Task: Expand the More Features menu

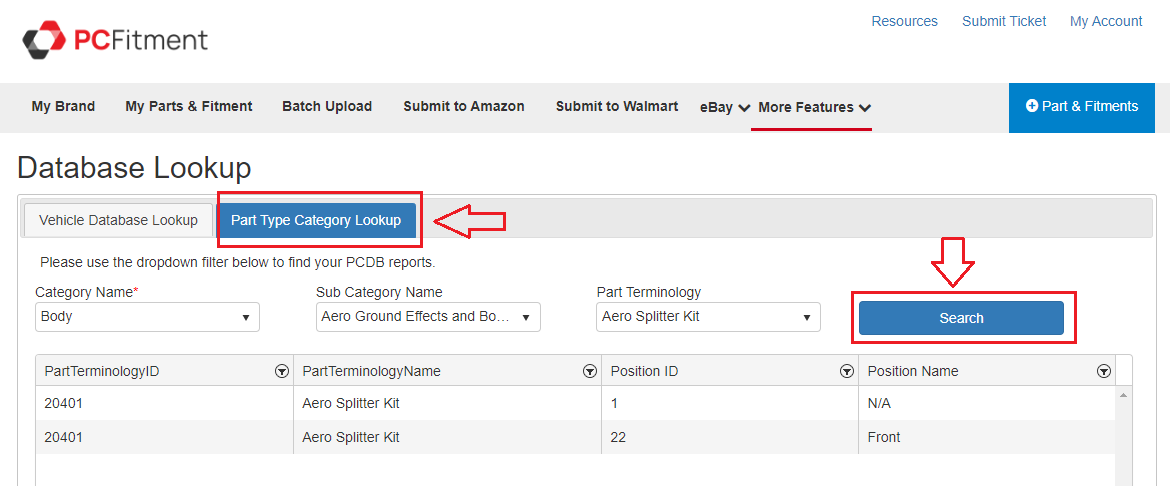Action: (814, 107)
